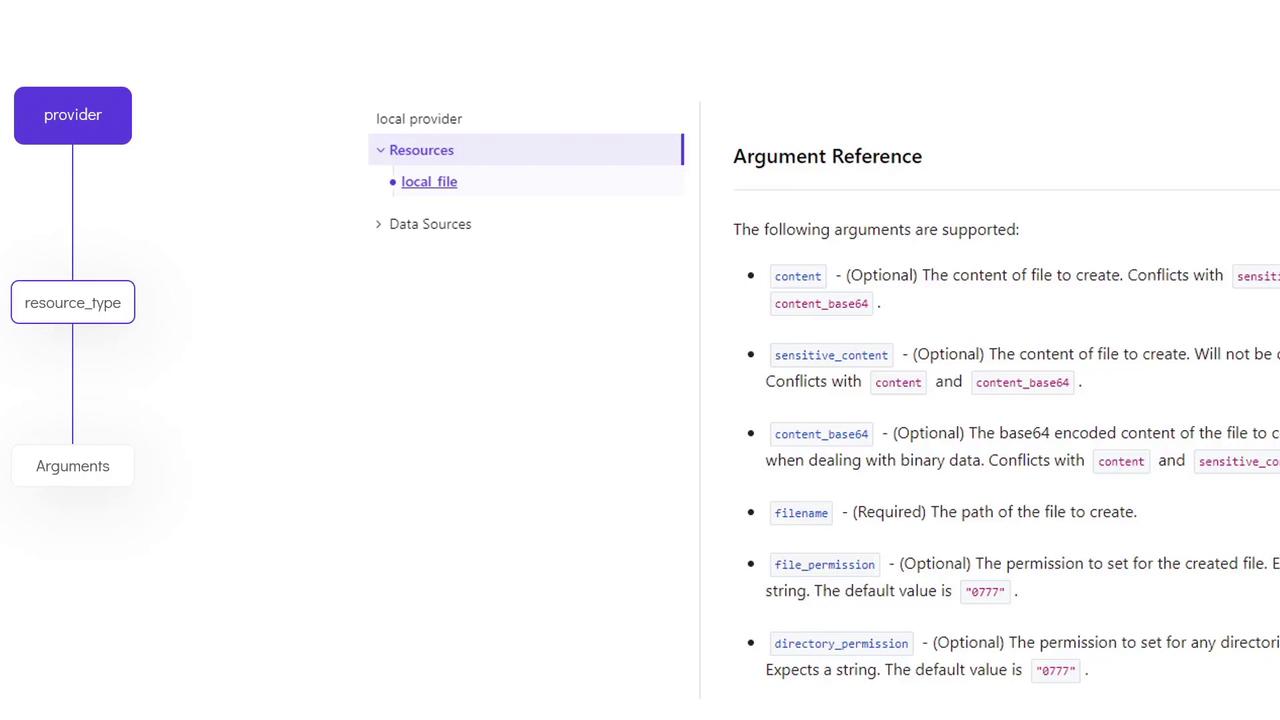Click the file_permission argument code tag
This screenshot has width=1280, height=720.
824,564
